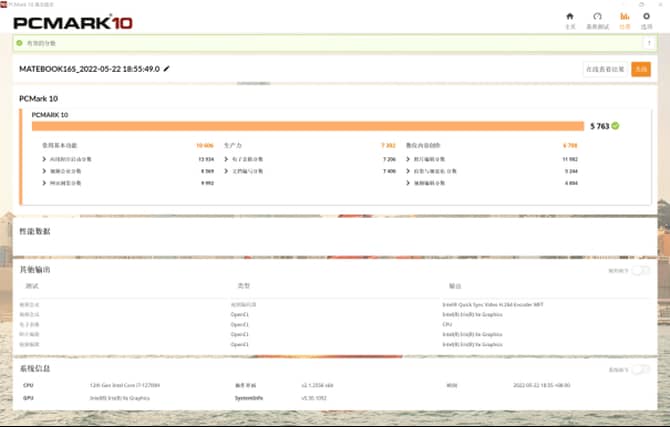
Task: Click green check beside 5 763 score
Action: pyautogui.click(x=615, y=126)
